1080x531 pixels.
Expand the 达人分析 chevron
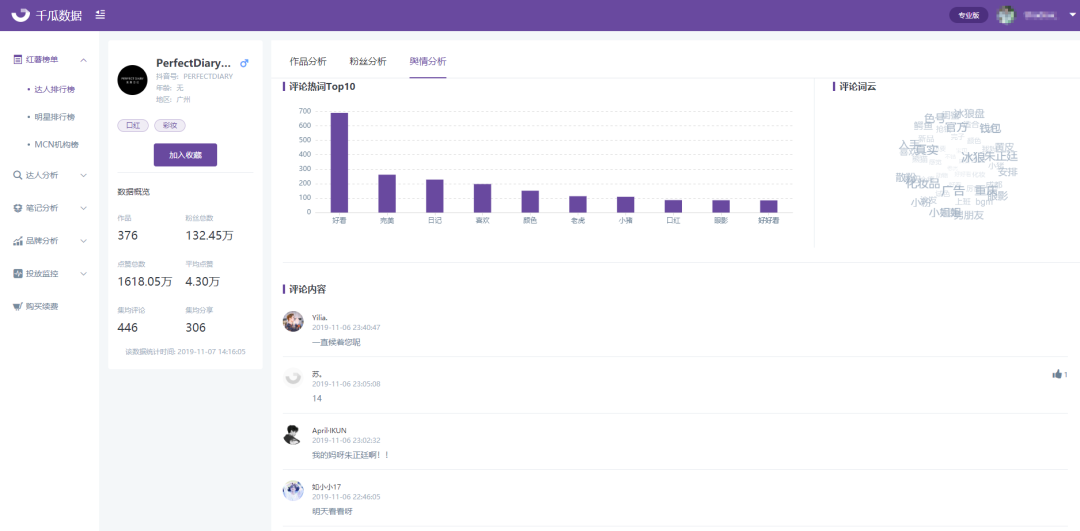coord(83,175)
